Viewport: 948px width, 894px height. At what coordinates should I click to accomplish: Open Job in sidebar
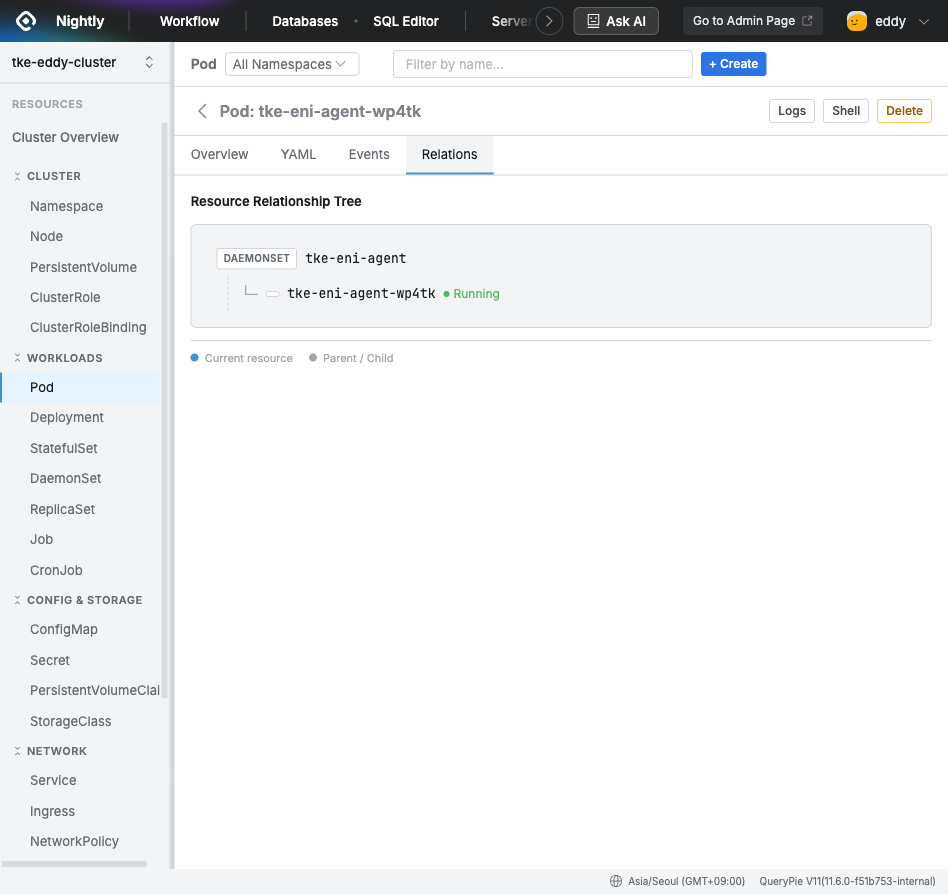point(41,540)
